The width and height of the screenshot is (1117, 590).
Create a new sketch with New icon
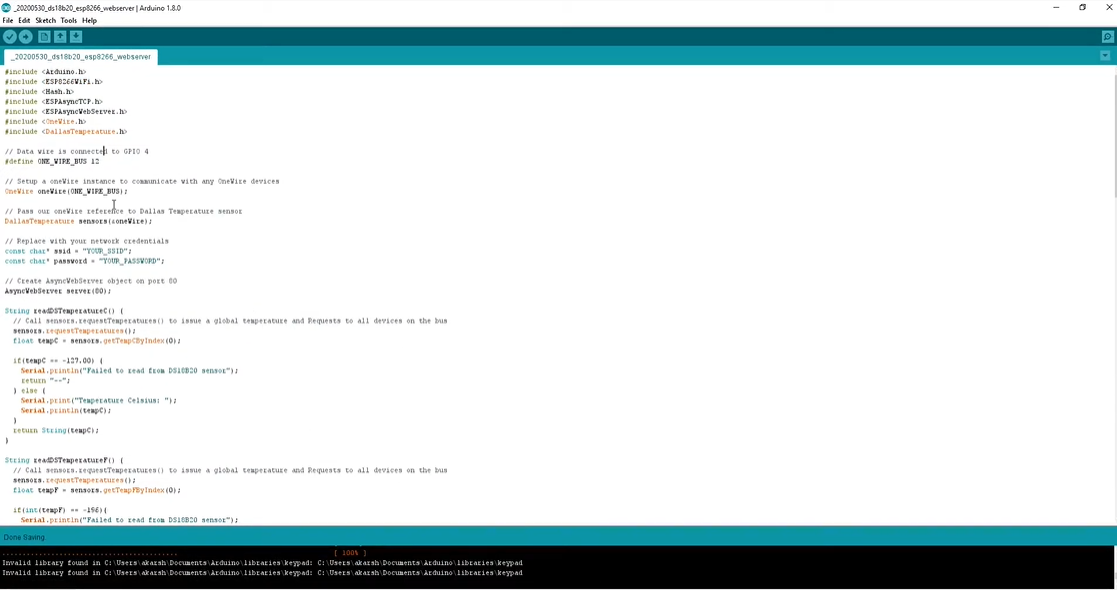coord(44,37)
